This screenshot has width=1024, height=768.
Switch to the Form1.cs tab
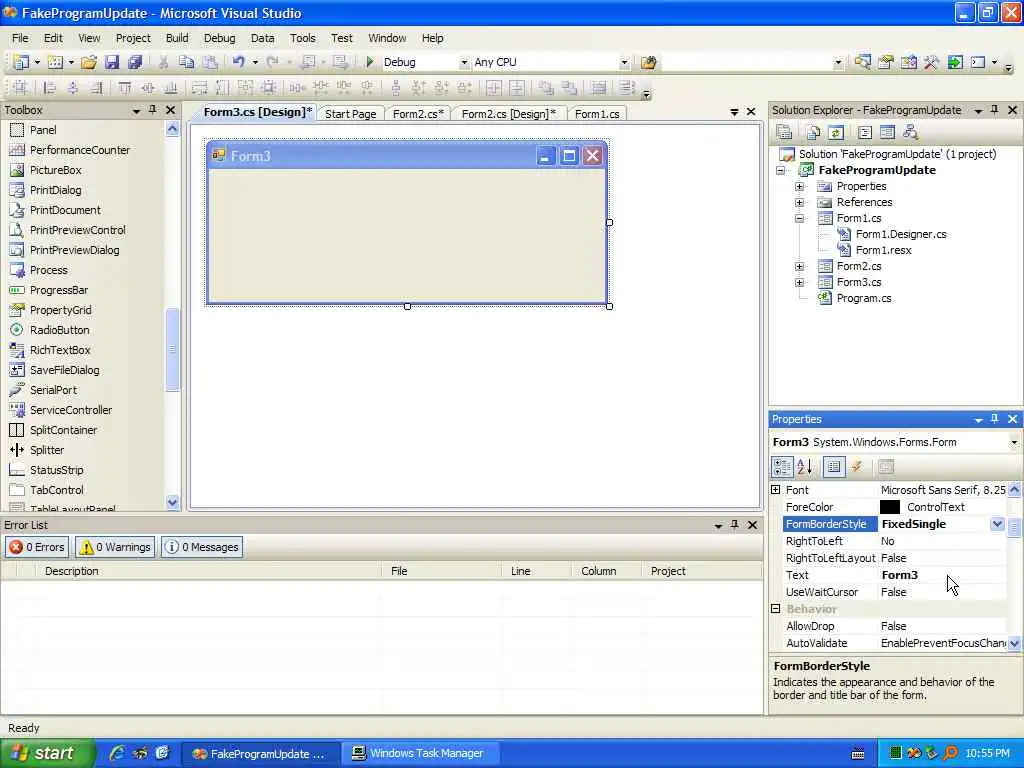[x=597, y=114]
